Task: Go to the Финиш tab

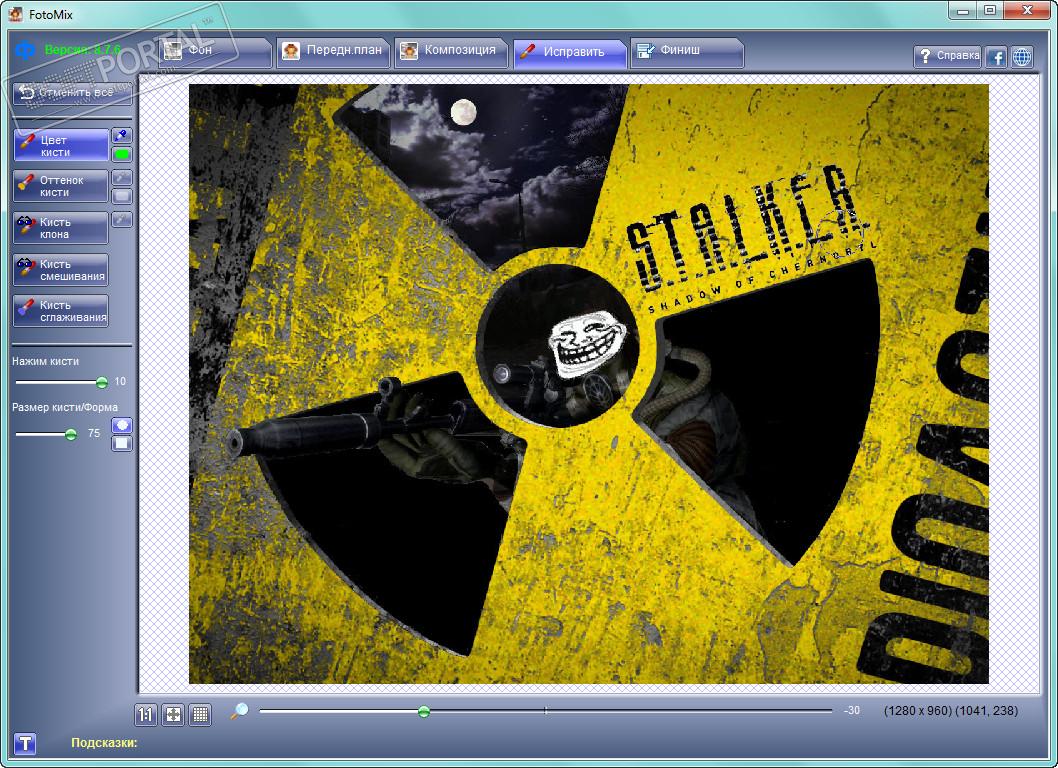Action: click(687, 52)
